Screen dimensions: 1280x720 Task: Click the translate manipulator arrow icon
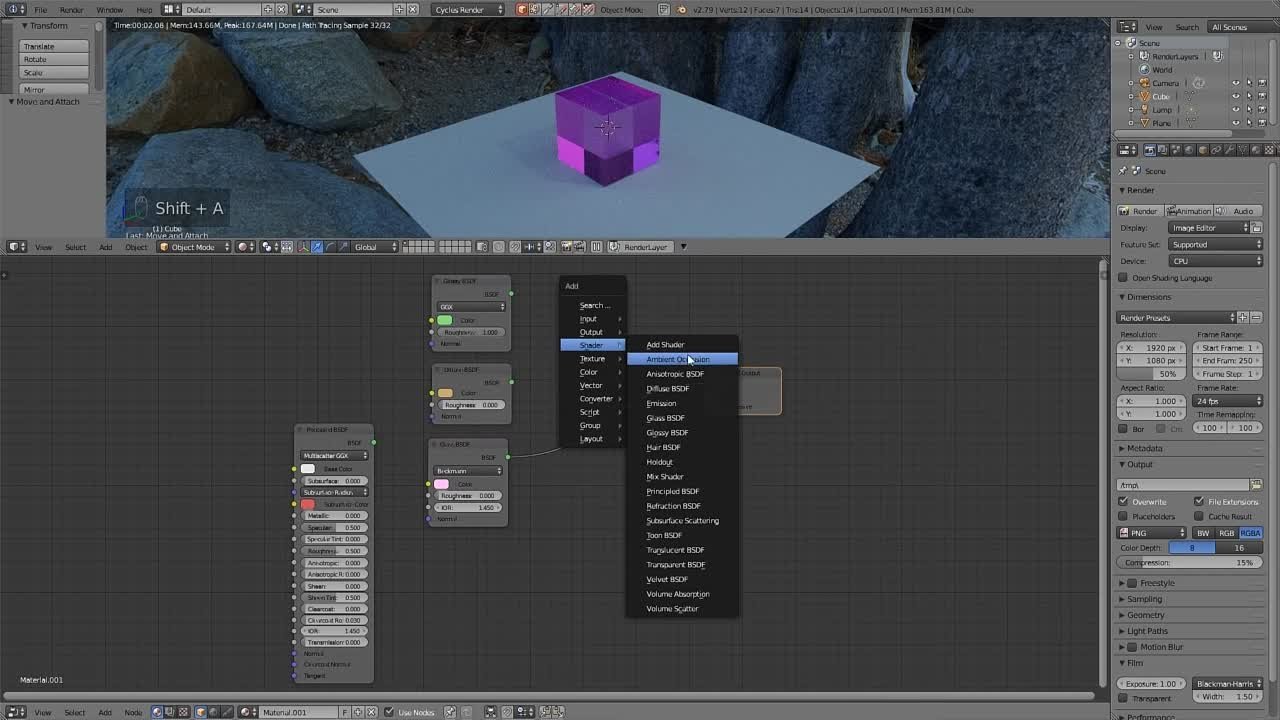(x=317, y=247)
